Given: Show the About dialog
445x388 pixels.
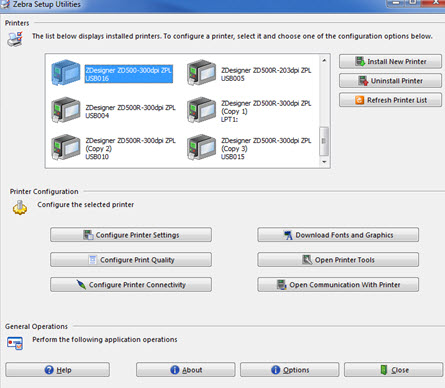Looking at the screenshot, I should (x=185, y=370).
